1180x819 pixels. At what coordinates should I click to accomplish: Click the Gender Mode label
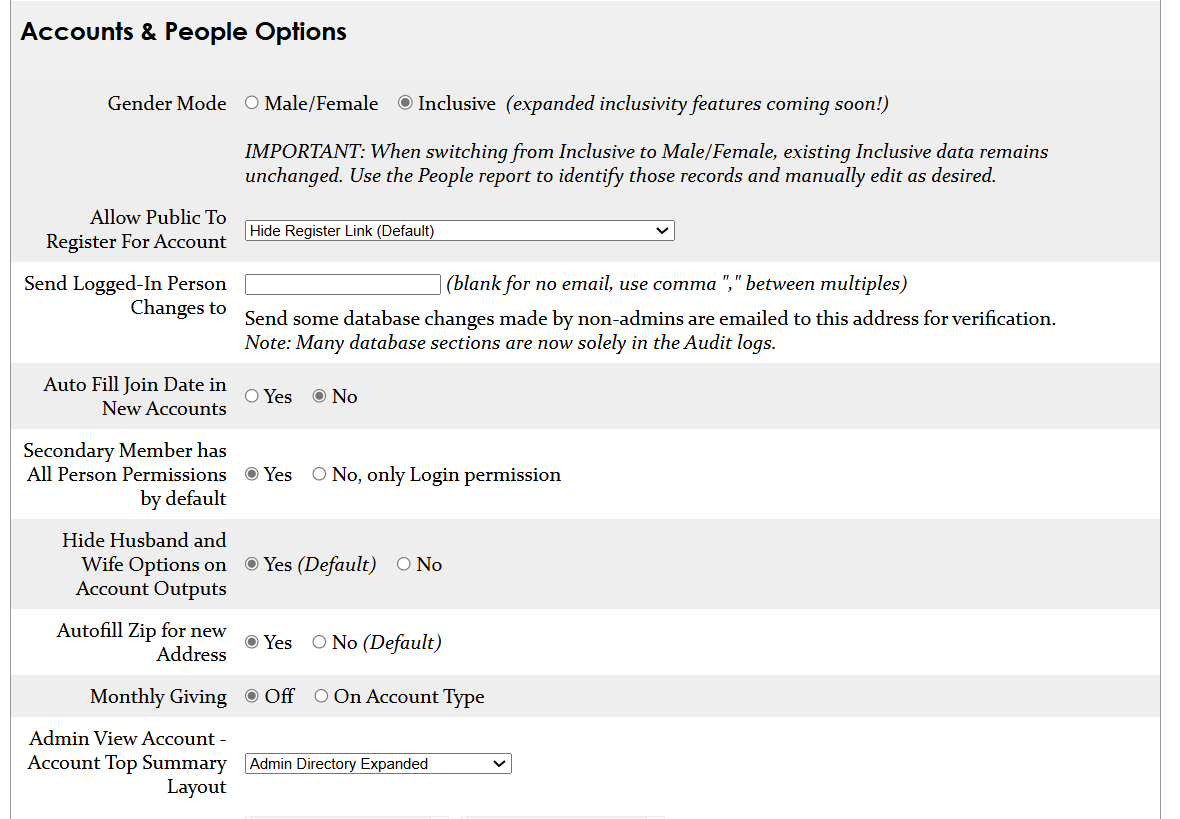[x=166, y=103]
